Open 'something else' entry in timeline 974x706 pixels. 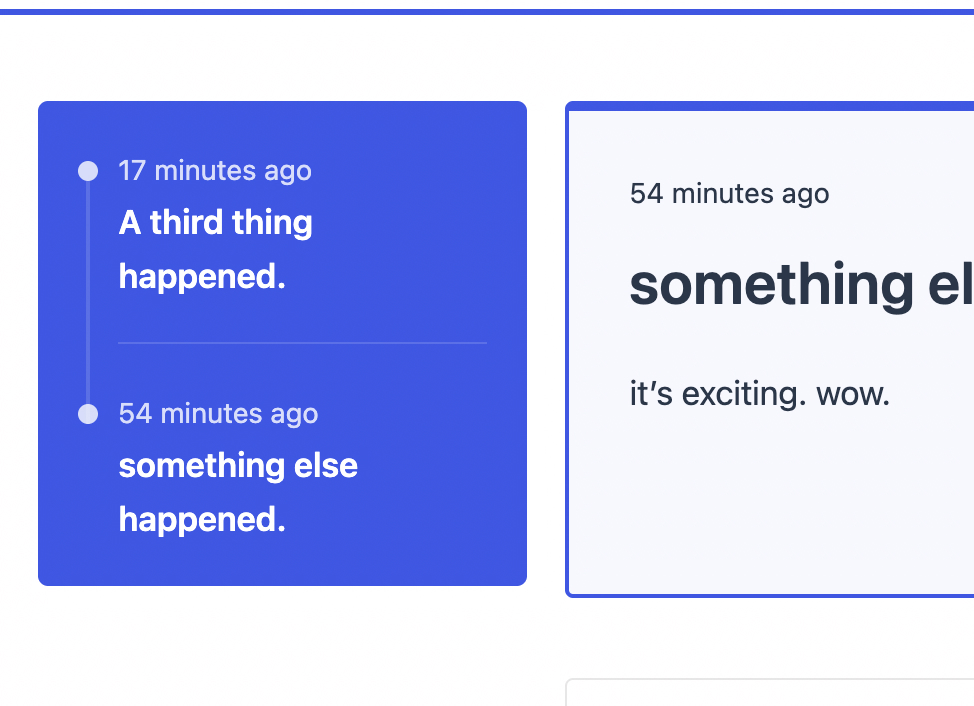tap(238, 466)
